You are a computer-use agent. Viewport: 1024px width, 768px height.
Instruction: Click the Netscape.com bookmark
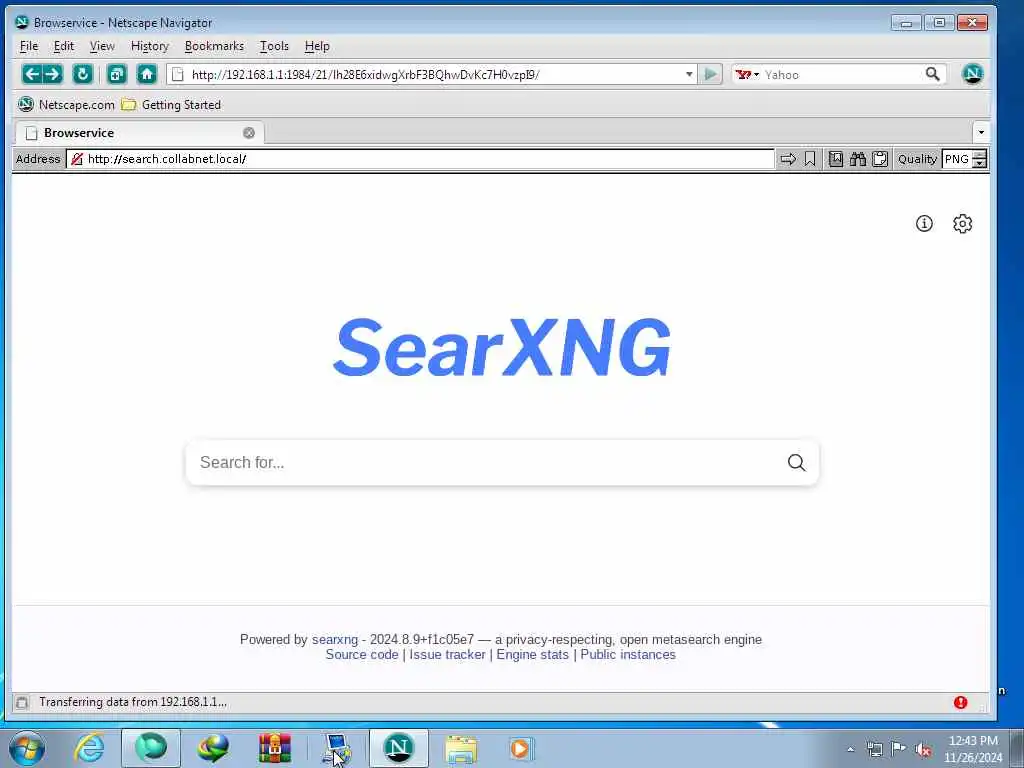[66, 104]
